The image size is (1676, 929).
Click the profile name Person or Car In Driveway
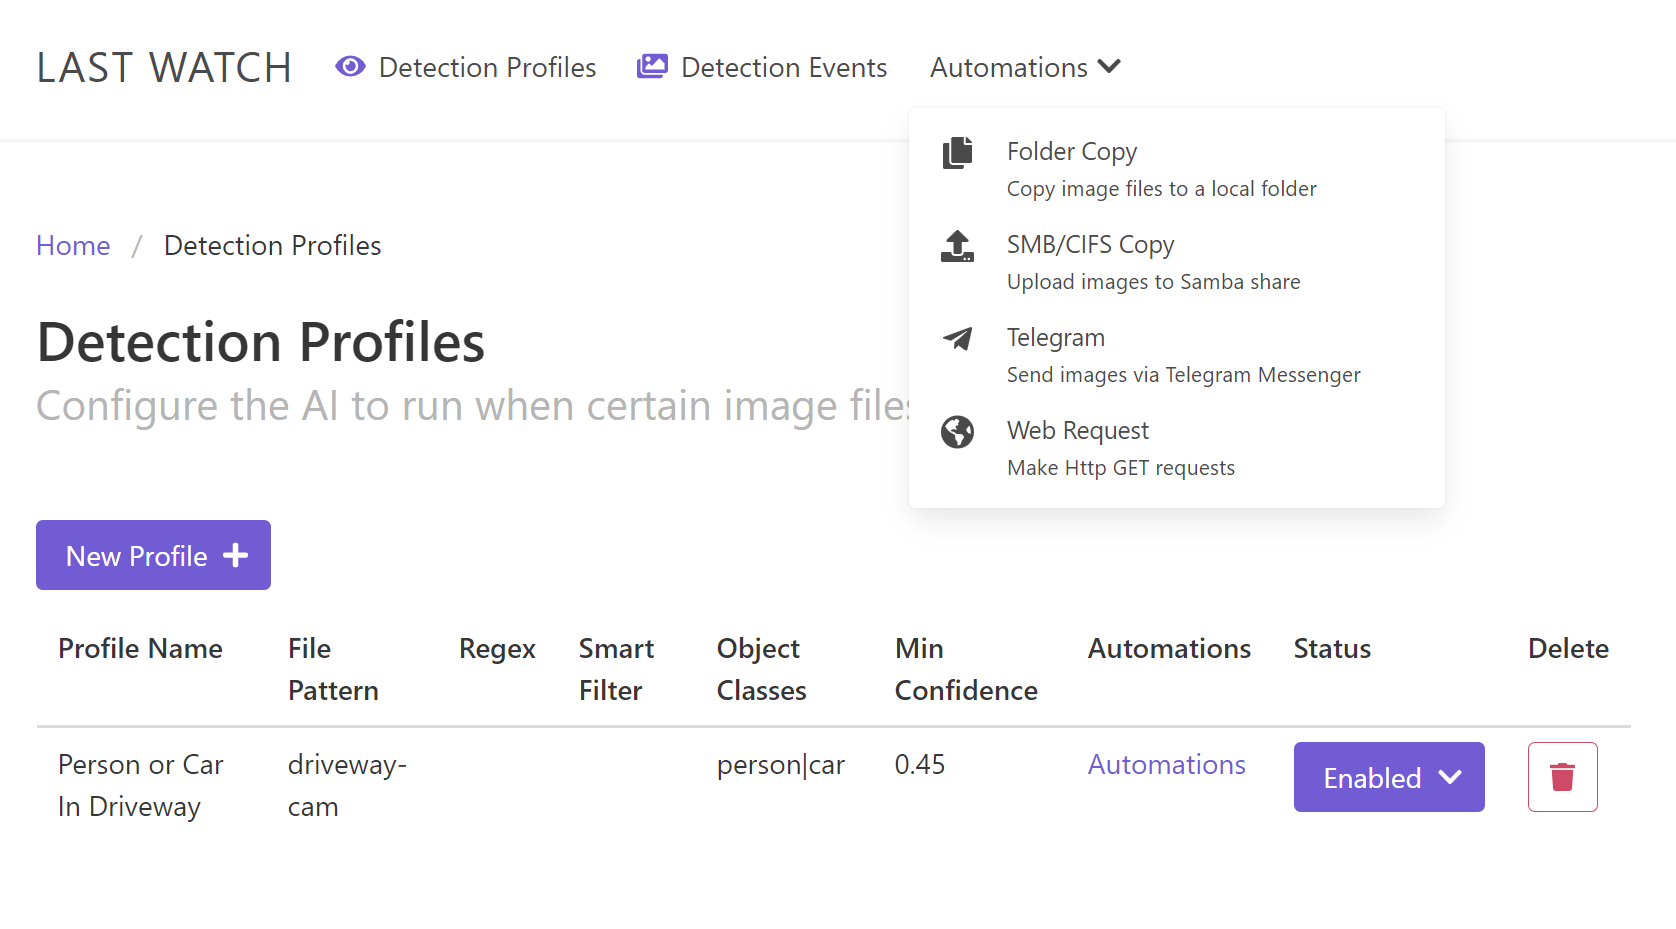point(141,785)
